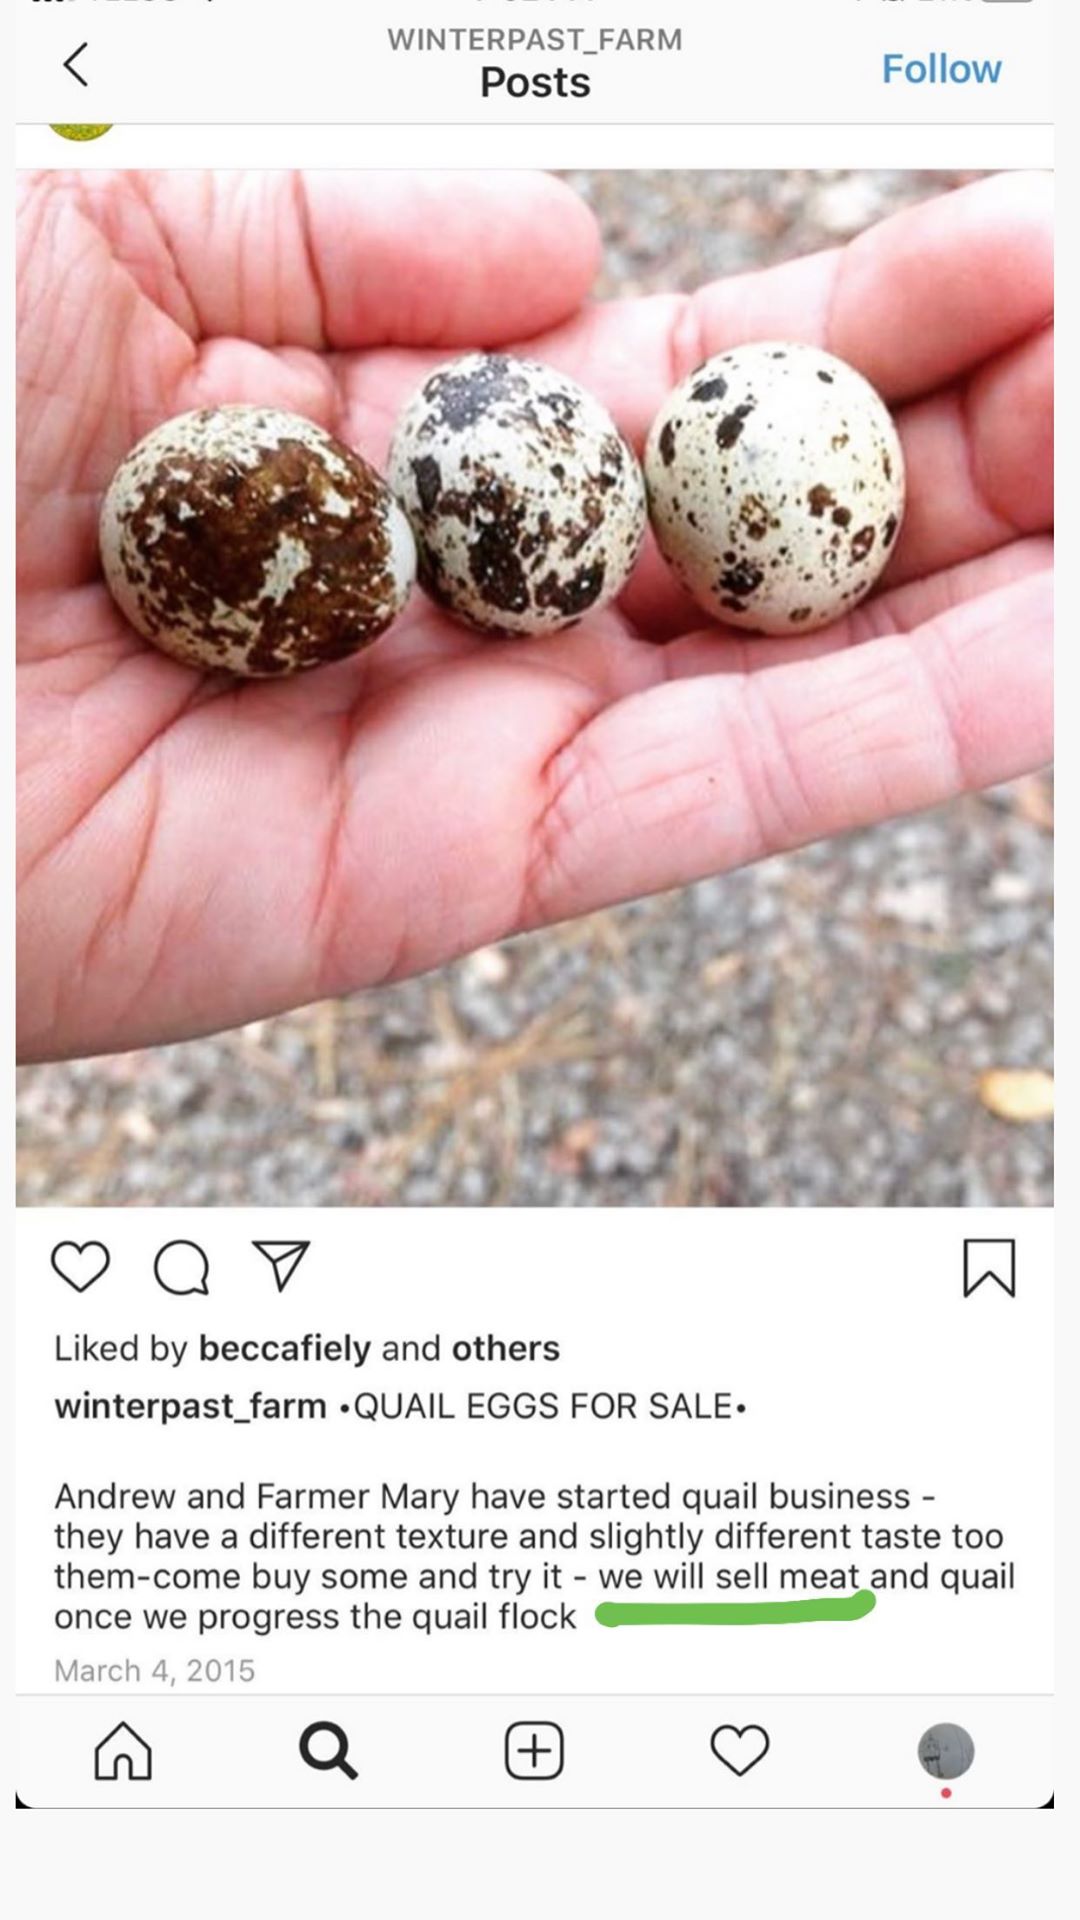This screenshot has width=1080, height=1920.
Task: Tap the green underline mark in caption
Action: click(x=735, y=1610)
